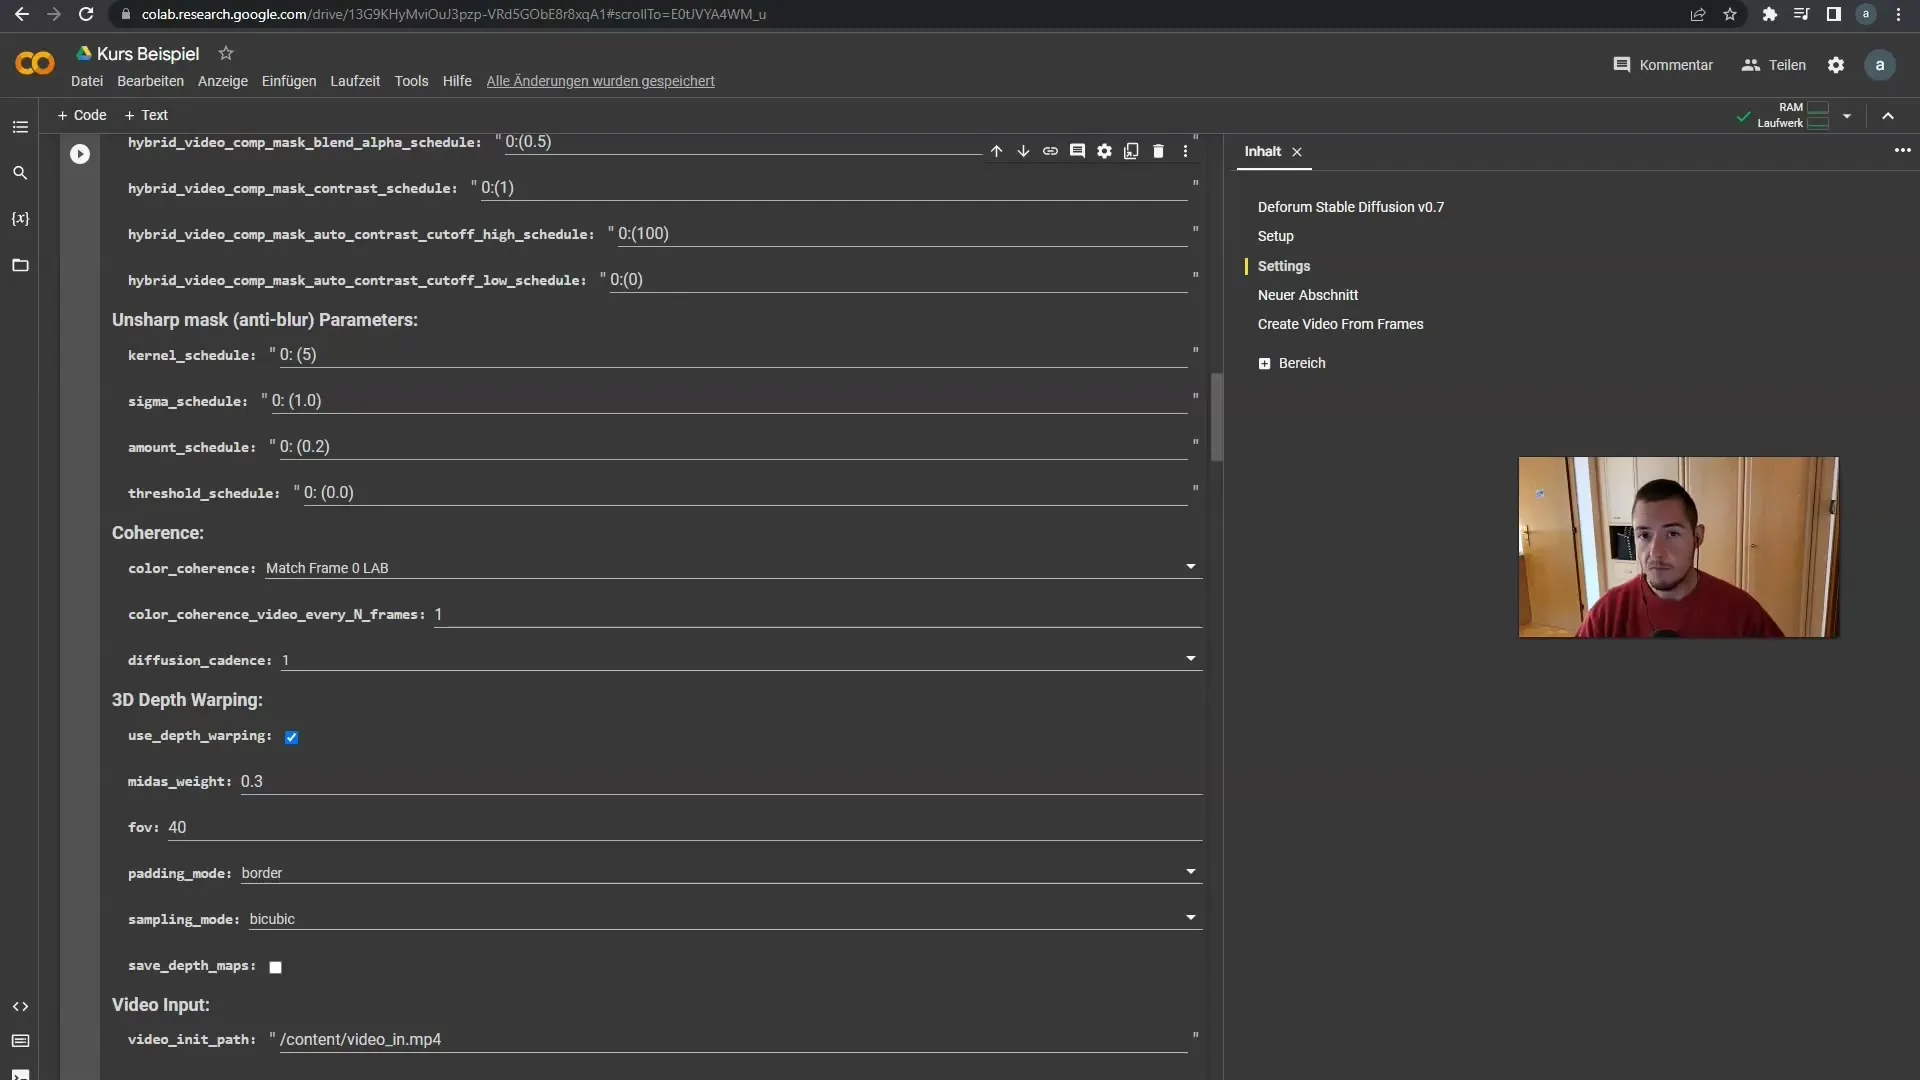
Task: Run the settings cell play button
Action: (x=80, y=154)
